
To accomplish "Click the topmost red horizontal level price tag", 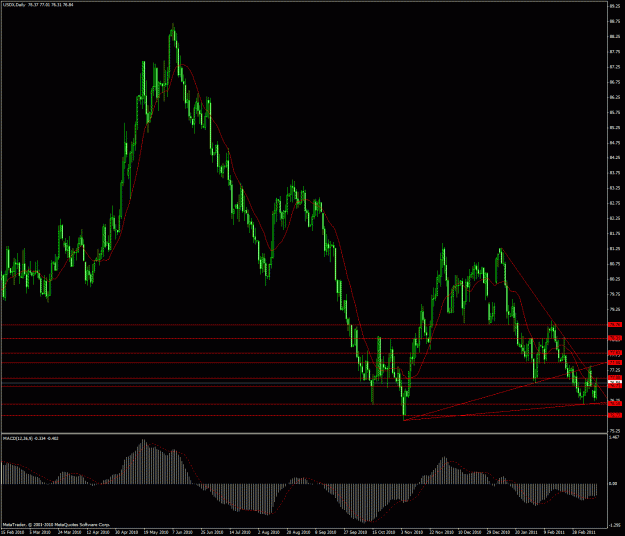I will (x=615, y=325).
